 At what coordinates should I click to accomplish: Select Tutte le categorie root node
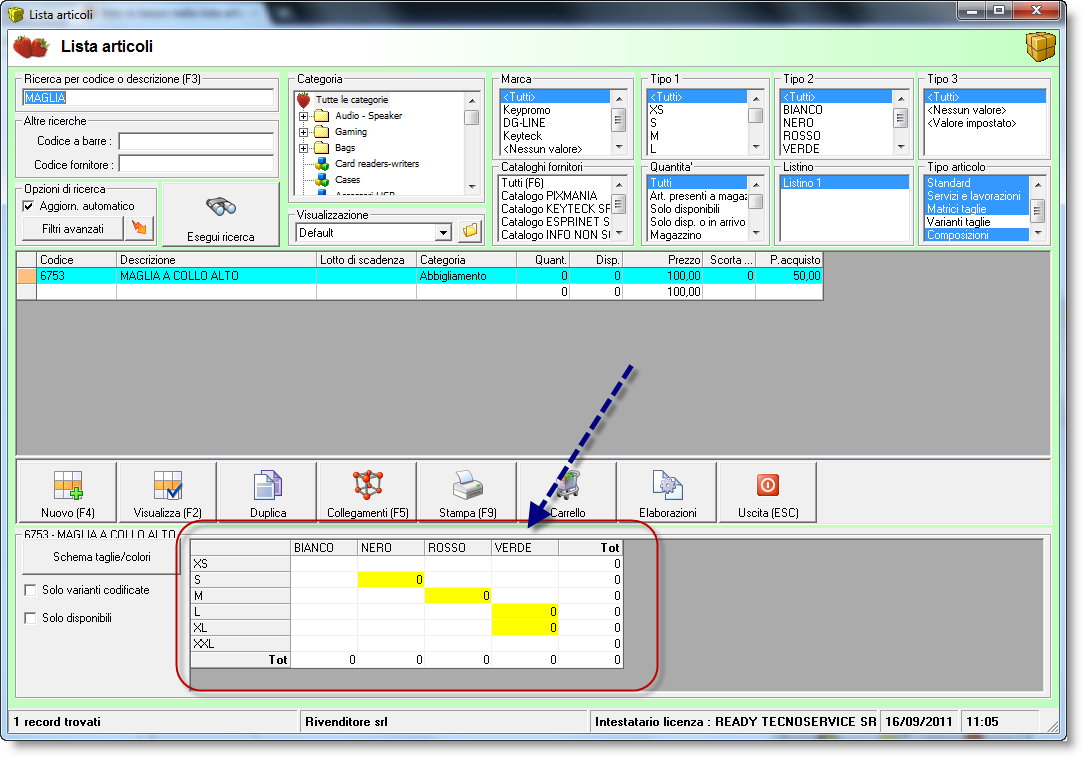[x=352, y=100]
